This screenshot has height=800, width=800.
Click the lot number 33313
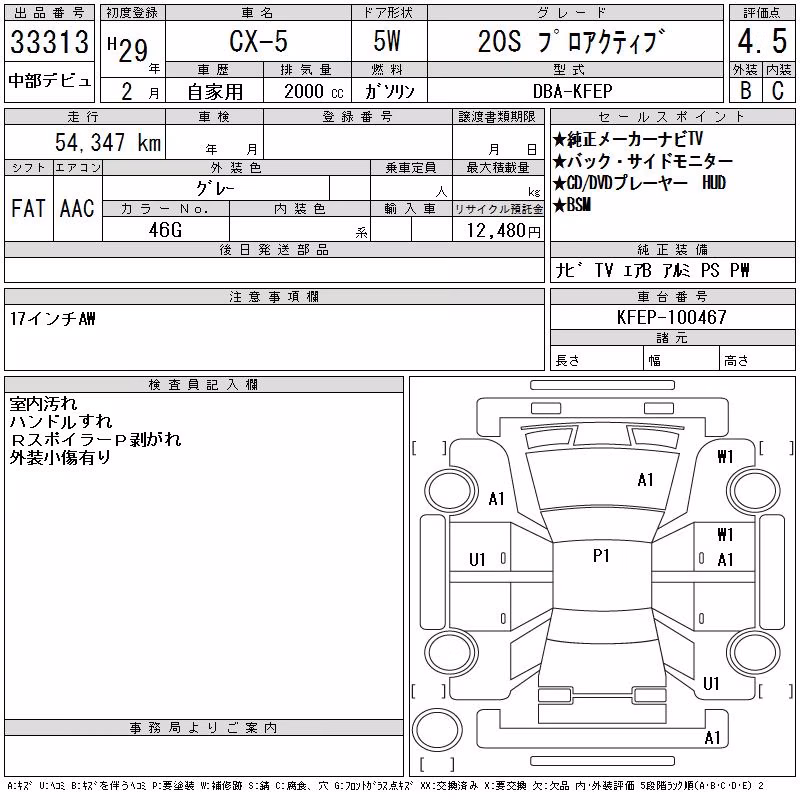[49, 42]
